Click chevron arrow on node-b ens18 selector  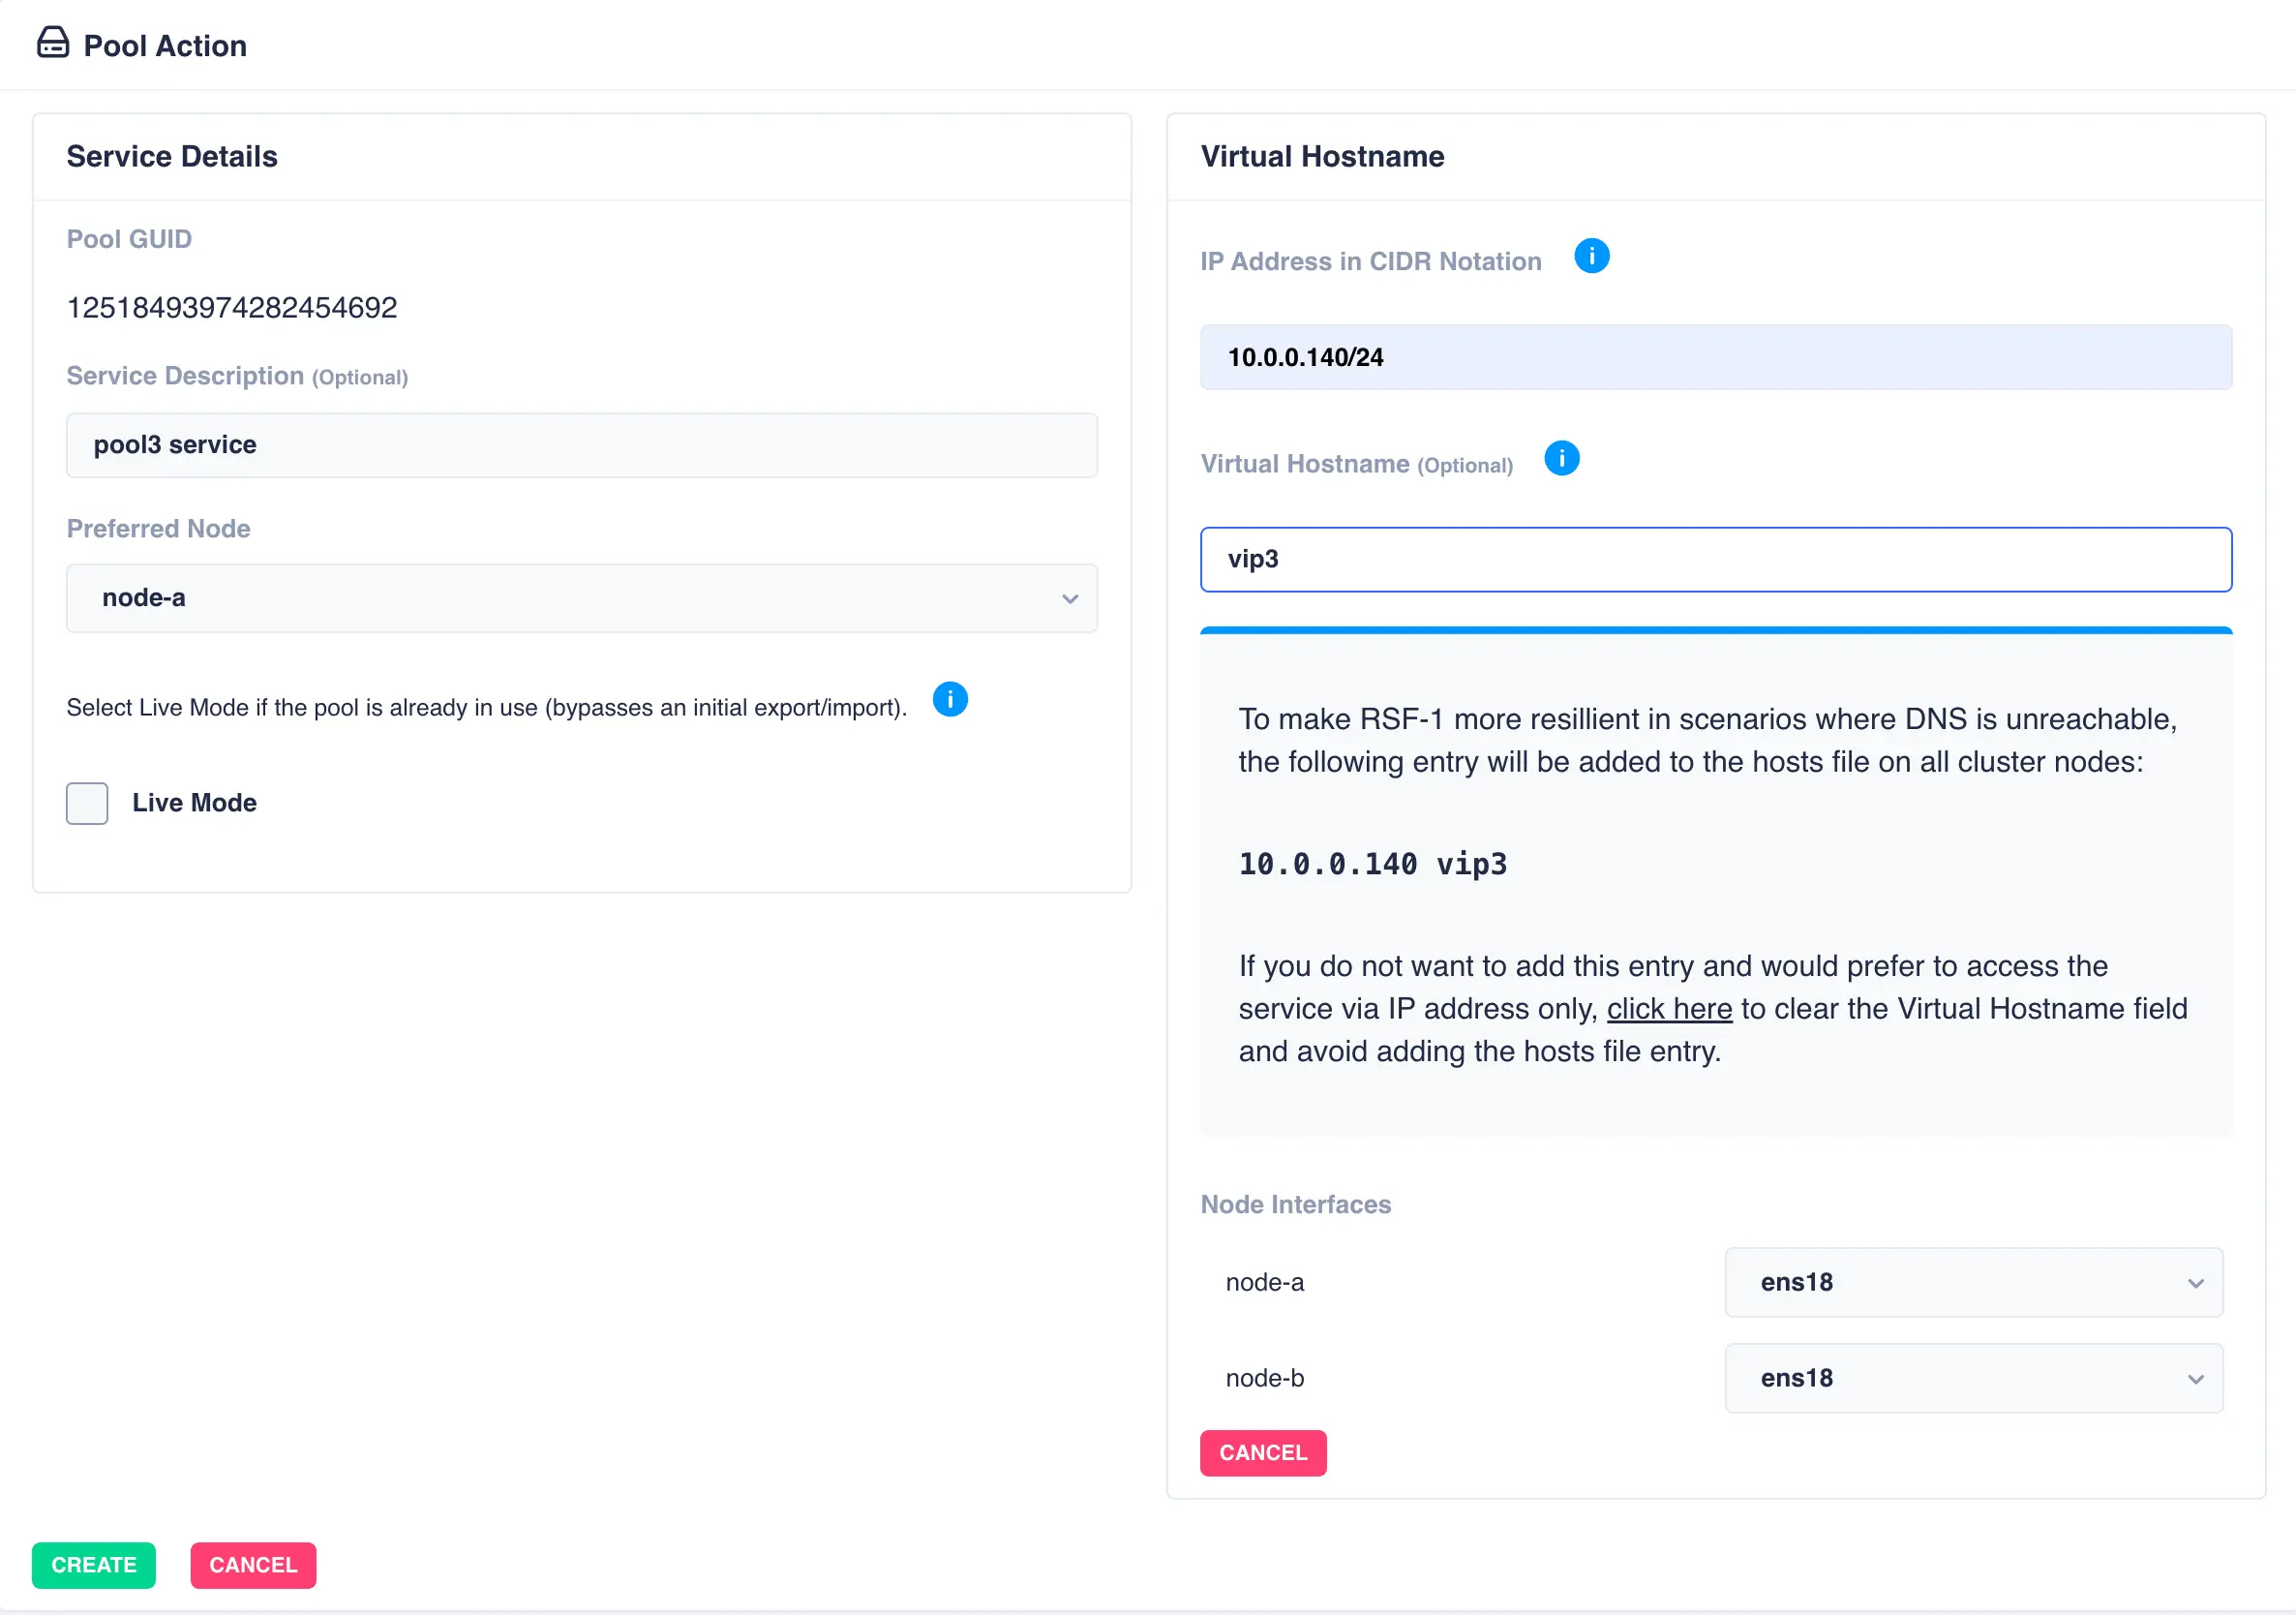[2195, 1379]
